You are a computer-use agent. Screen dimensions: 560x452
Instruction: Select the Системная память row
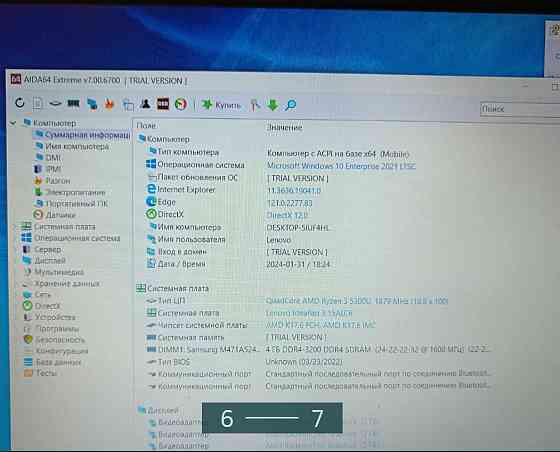coord(236,337)
